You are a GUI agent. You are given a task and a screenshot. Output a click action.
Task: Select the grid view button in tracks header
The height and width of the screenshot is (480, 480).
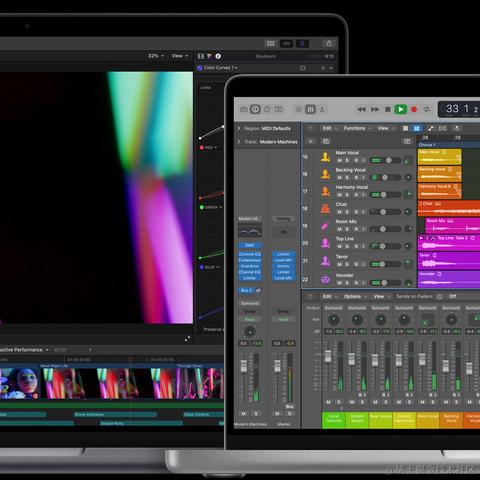point(405,128)
